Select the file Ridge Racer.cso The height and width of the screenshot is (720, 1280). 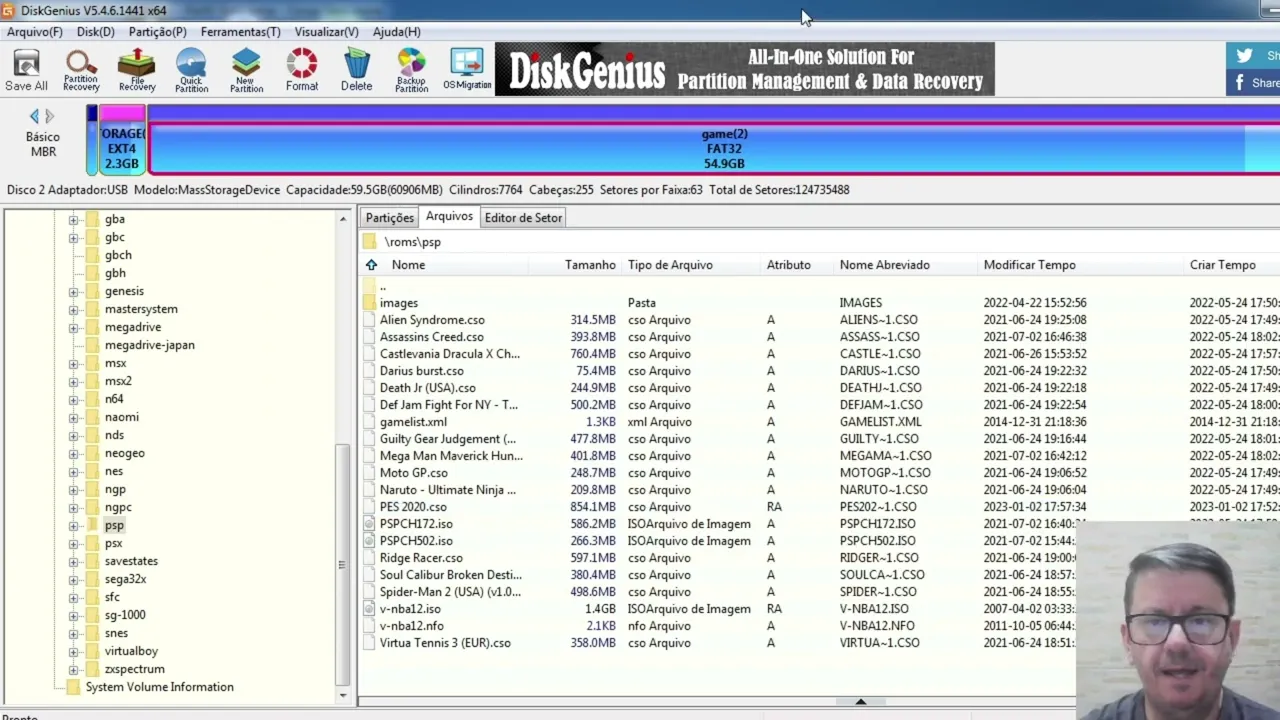tap(421, 558)
